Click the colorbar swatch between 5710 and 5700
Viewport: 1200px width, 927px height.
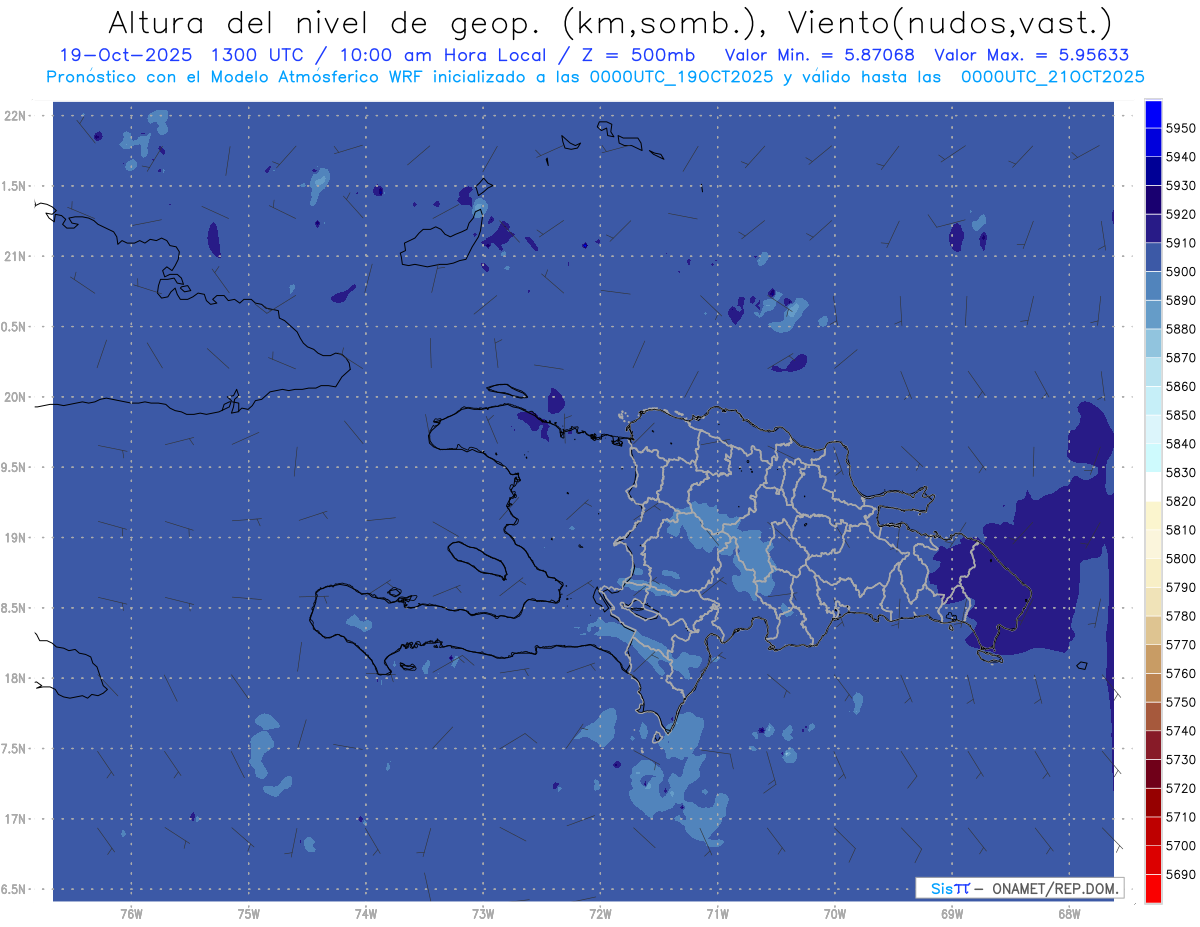tap(1153, 831)
